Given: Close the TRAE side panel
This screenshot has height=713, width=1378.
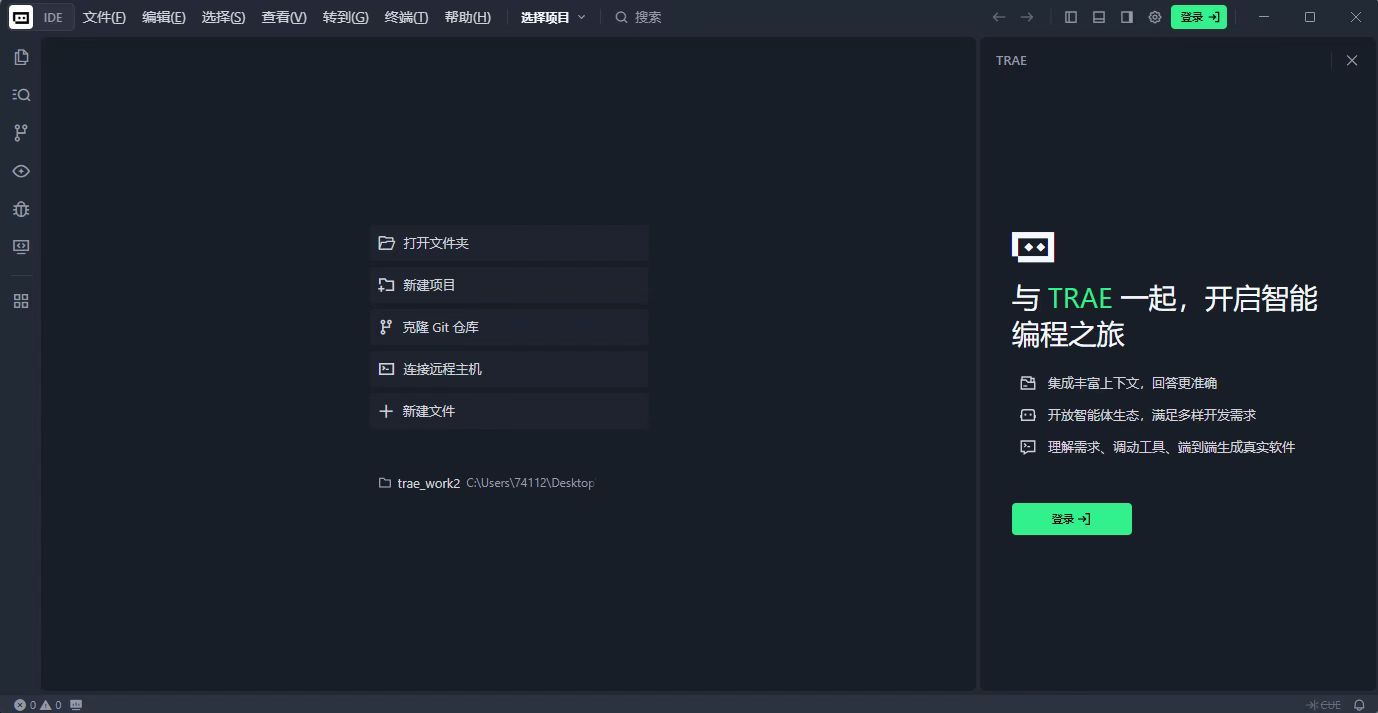Looking at the screenshot, I should coord(1352,60).
